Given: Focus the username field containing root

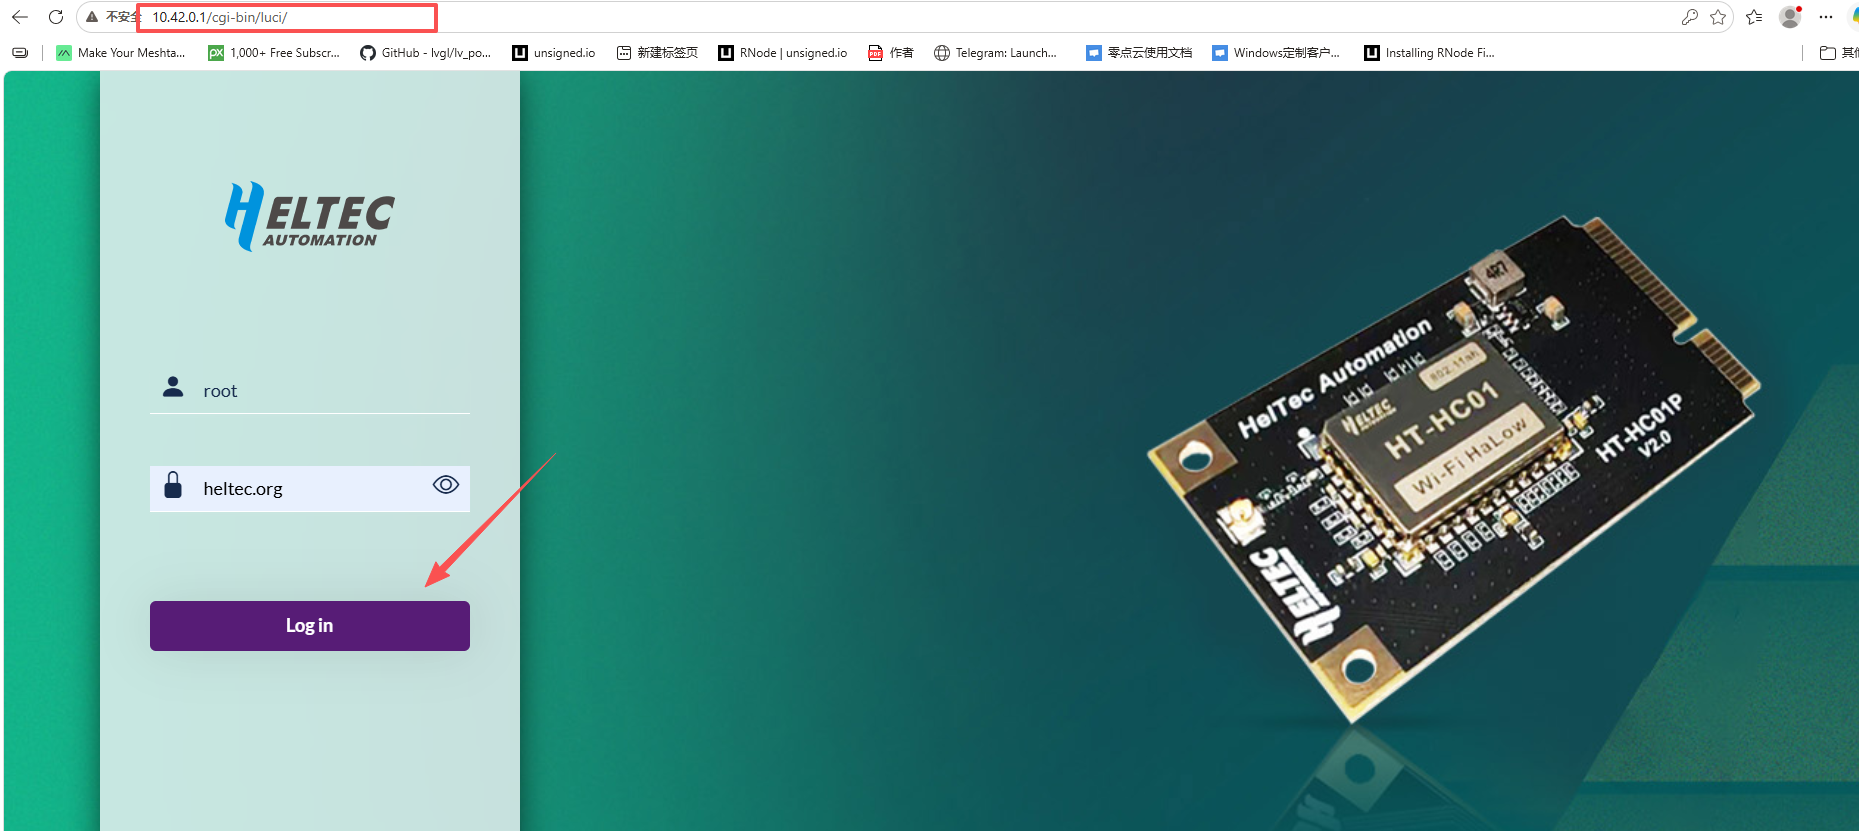Looking at the screenshot, I should pos(310,390).
